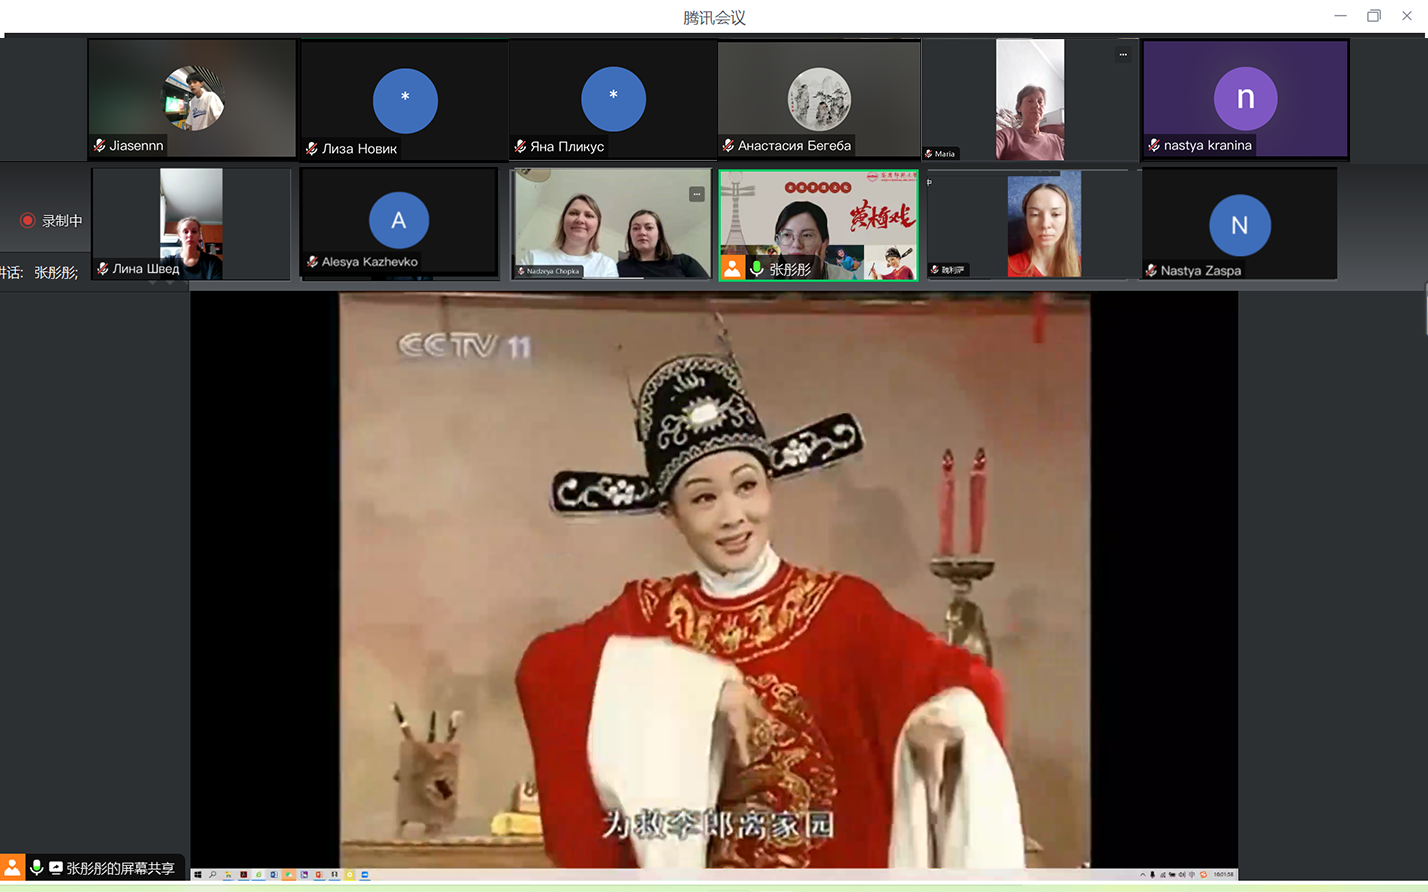Toggle the green microphone in the bottom-left bar

click(x=37, y=867)
